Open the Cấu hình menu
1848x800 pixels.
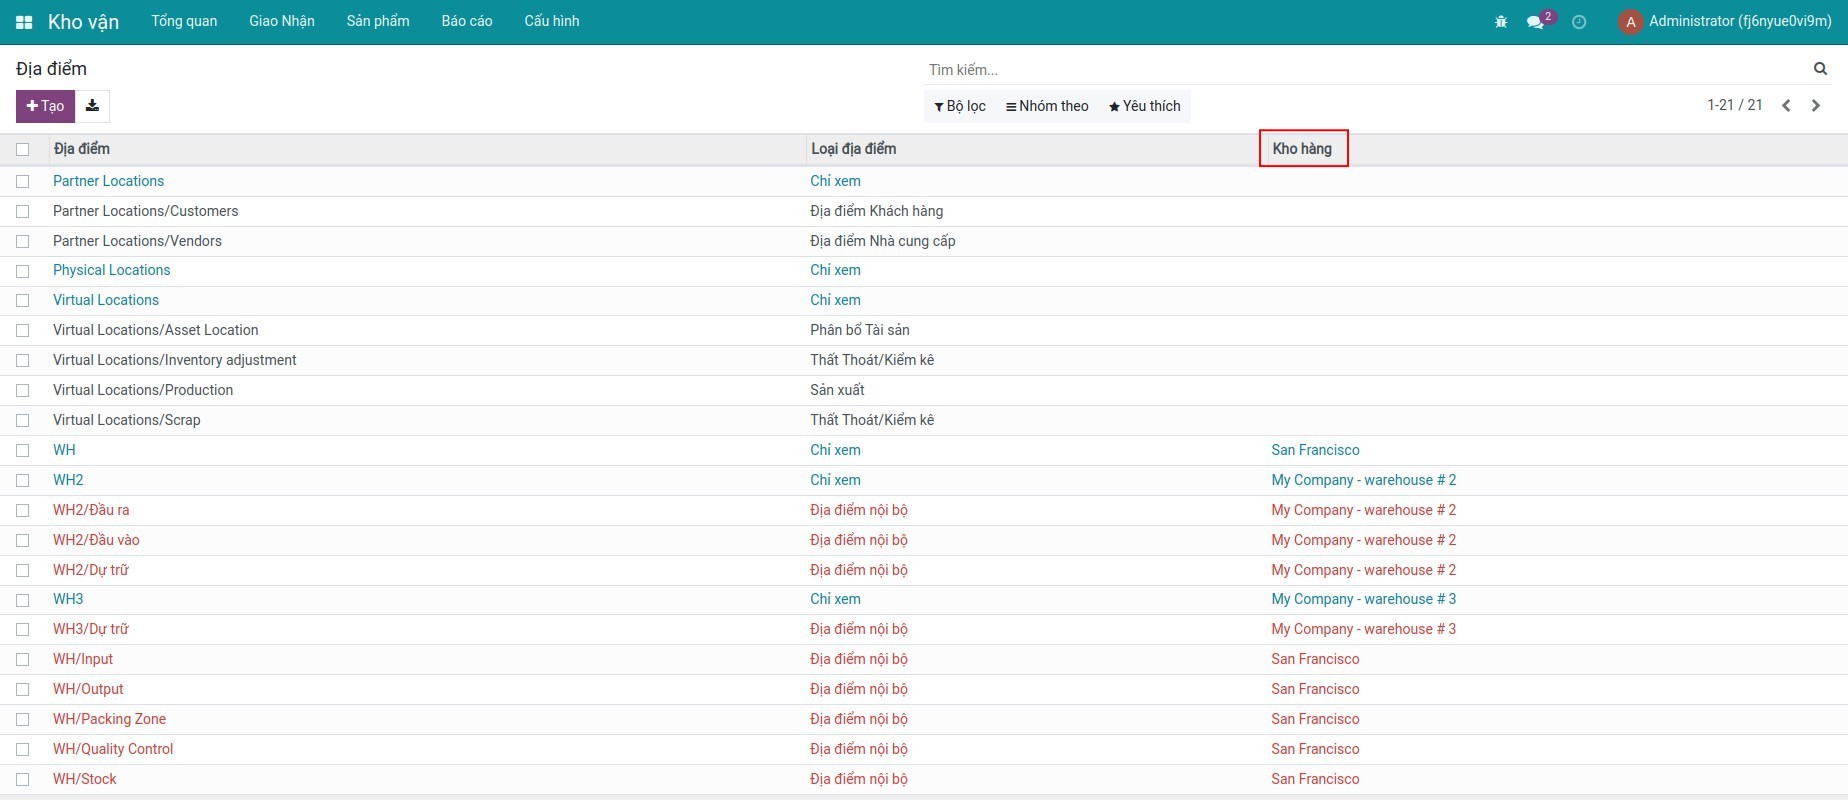(551, 21)
